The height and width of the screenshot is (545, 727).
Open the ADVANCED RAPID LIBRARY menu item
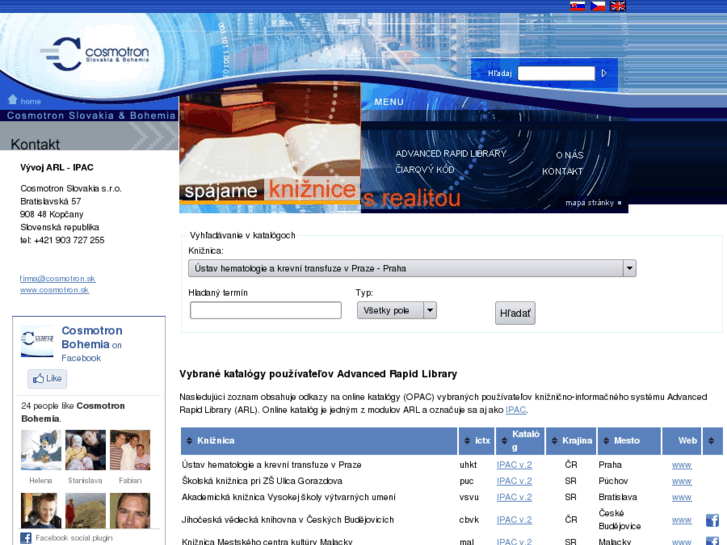(x=451, y=154)
